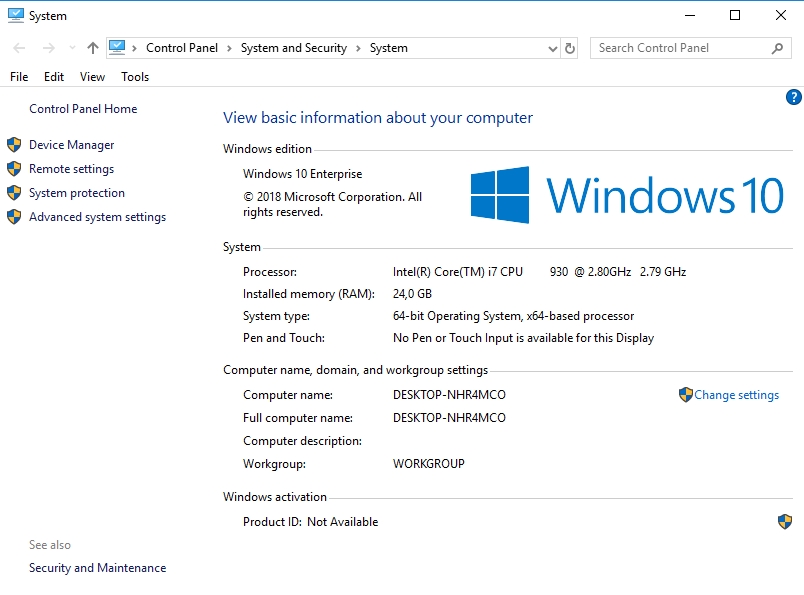This screenshot has width=804, height=595.
Task: Click the System icon in the title bar
Action: (16, 15)
